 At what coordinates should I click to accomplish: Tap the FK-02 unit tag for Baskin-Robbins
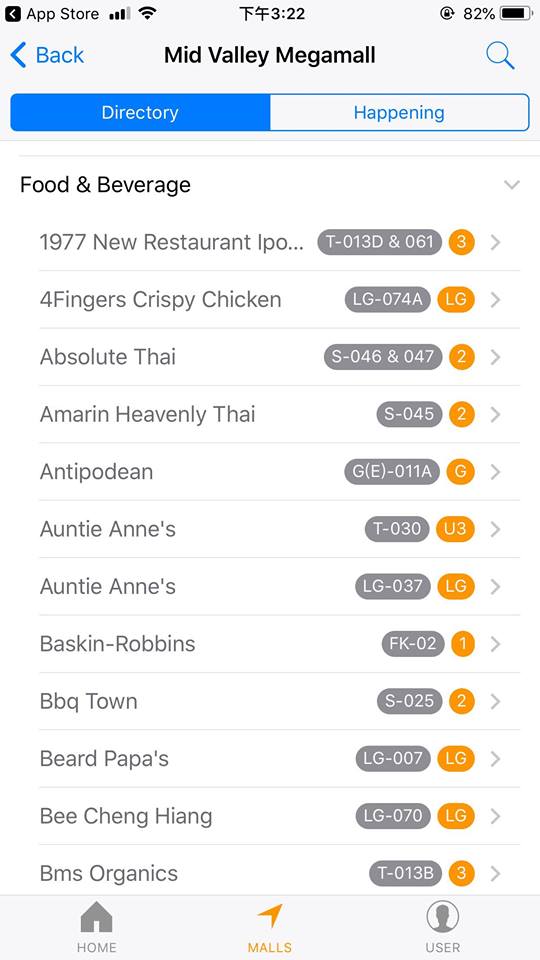click(x=413, y=644)
